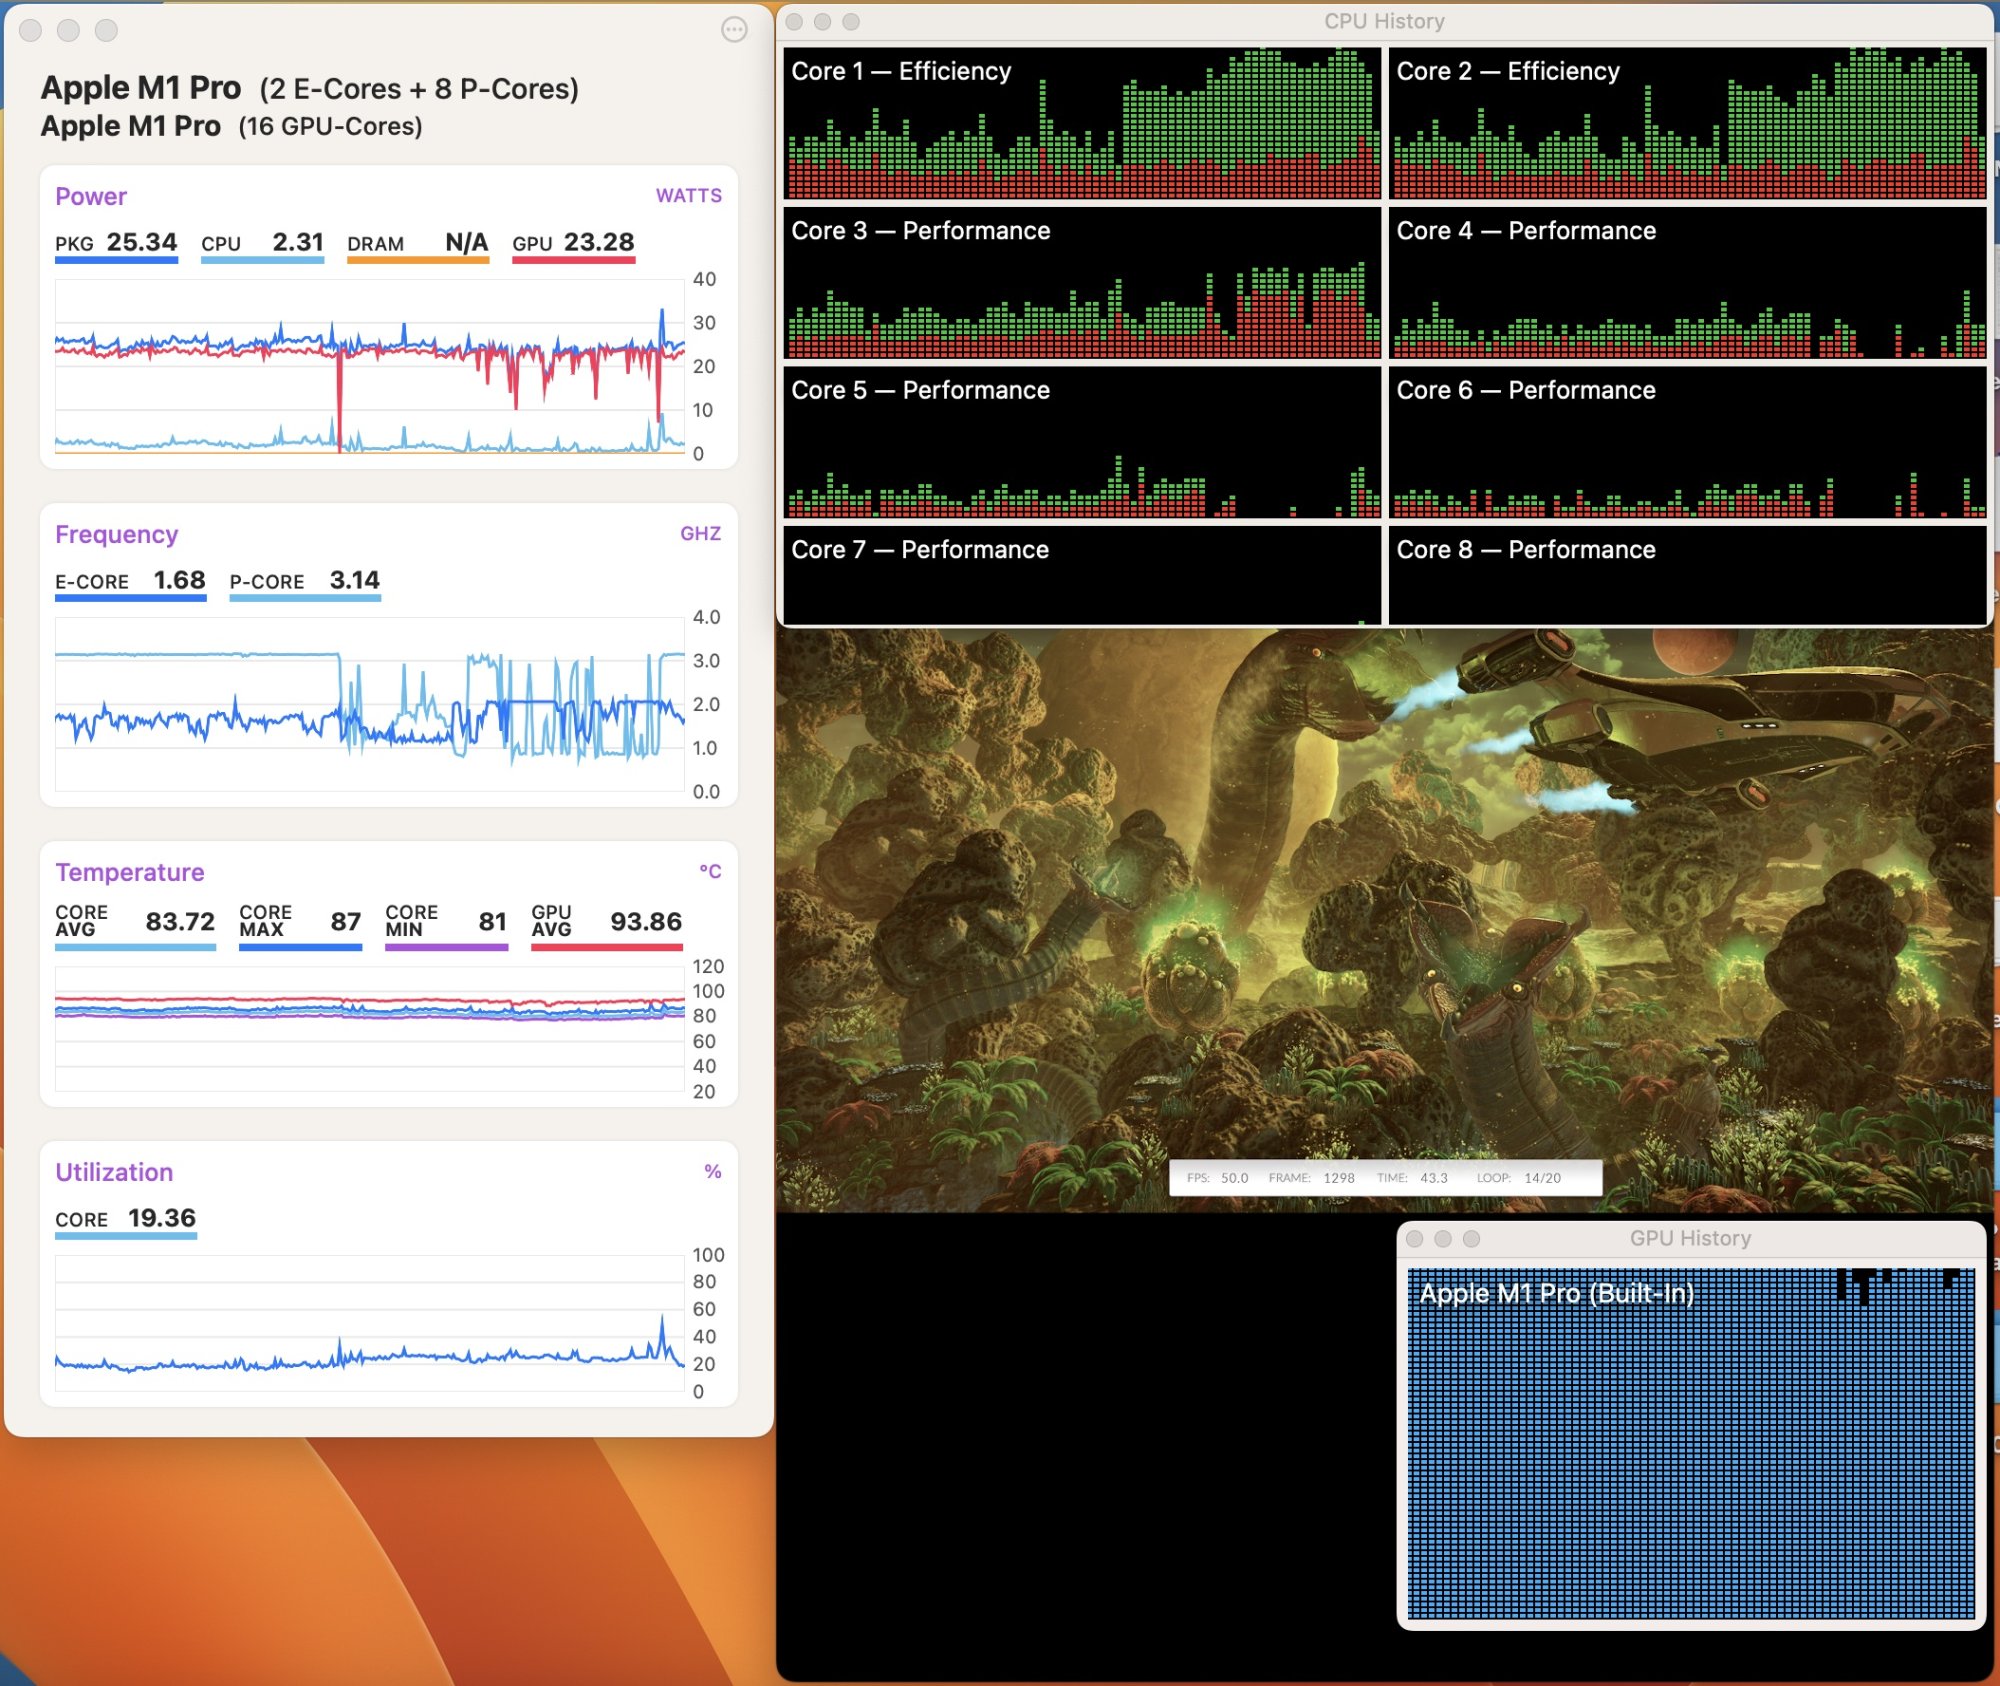
Task: Click the Apple M1 Pro (Built-In) GPU graph
Action: pos(1691,1443)
